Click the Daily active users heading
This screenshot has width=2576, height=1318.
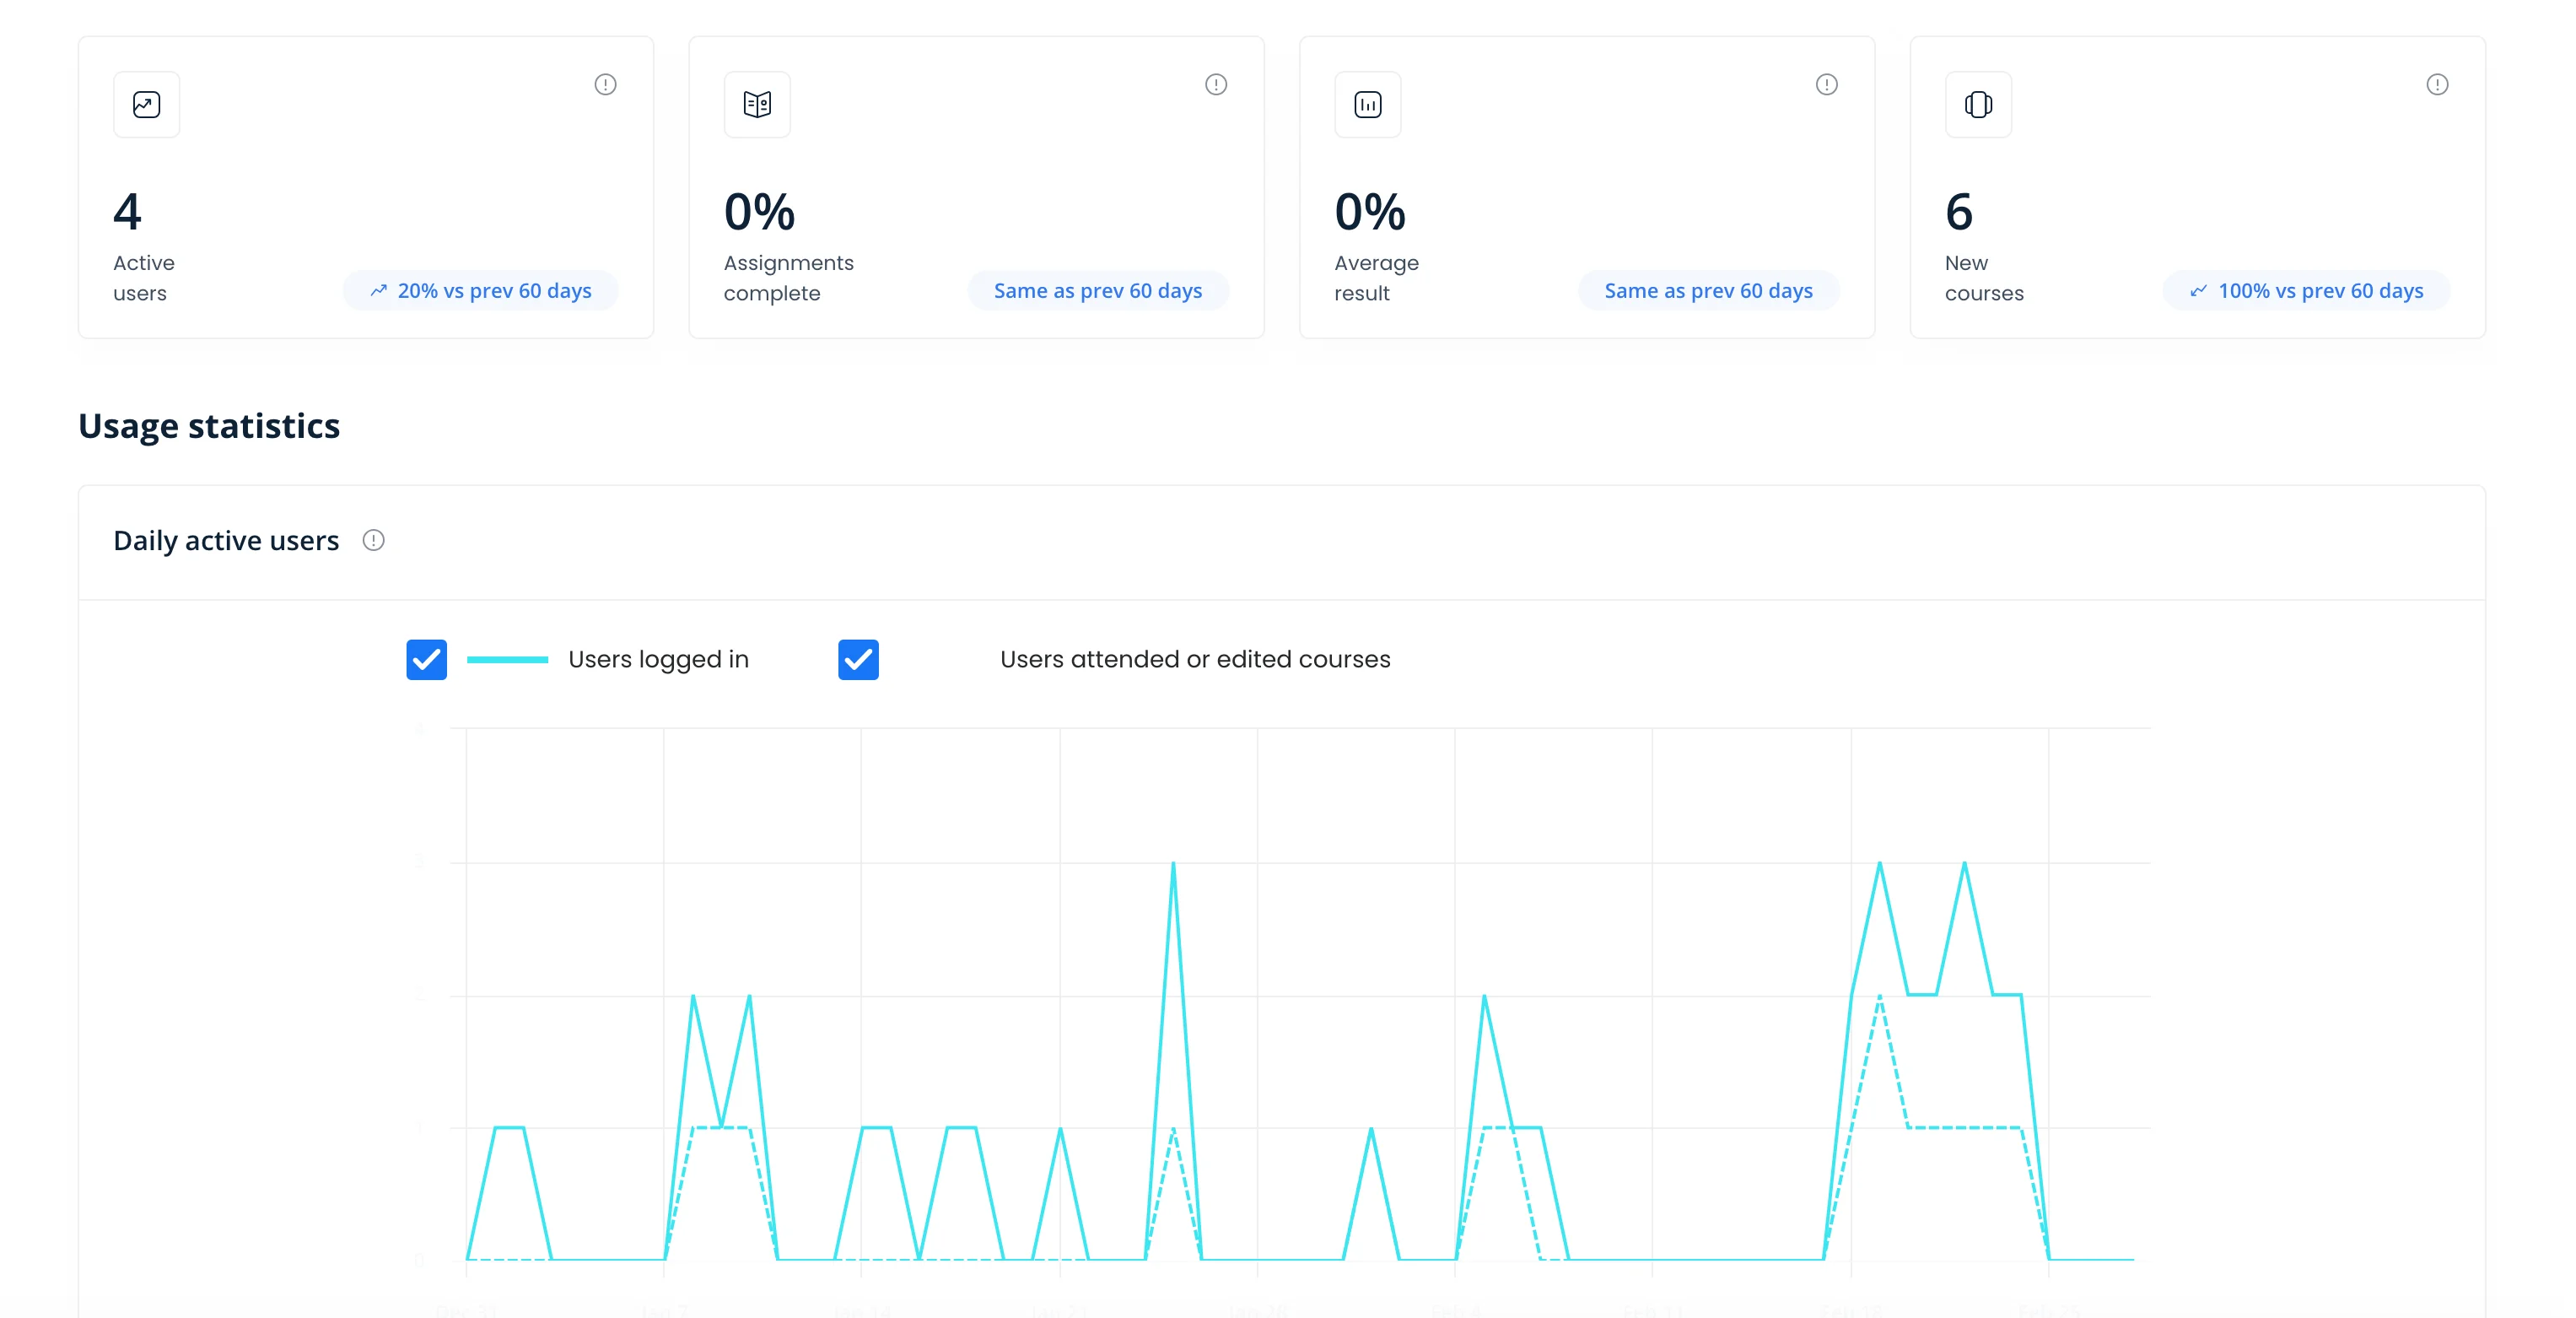pyautogui.click(x=226, y=540)
